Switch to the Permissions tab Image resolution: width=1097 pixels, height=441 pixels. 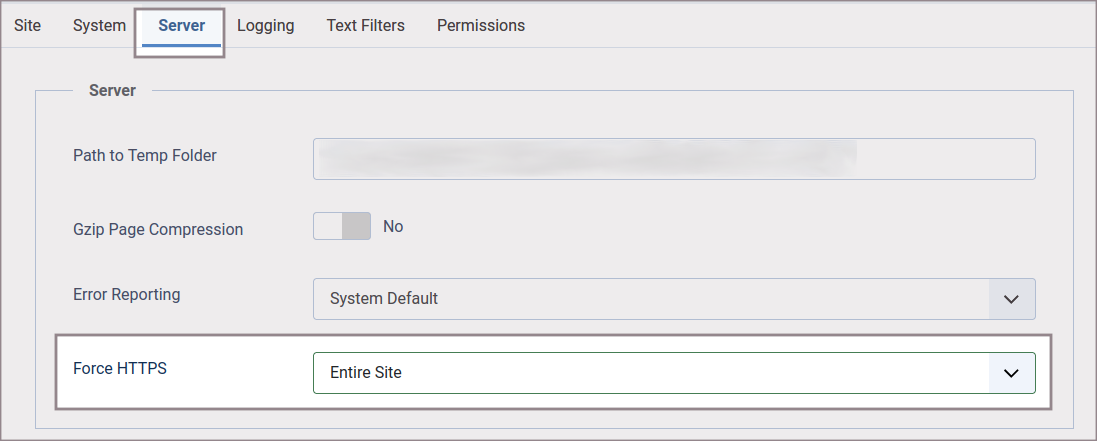point(480,25)
